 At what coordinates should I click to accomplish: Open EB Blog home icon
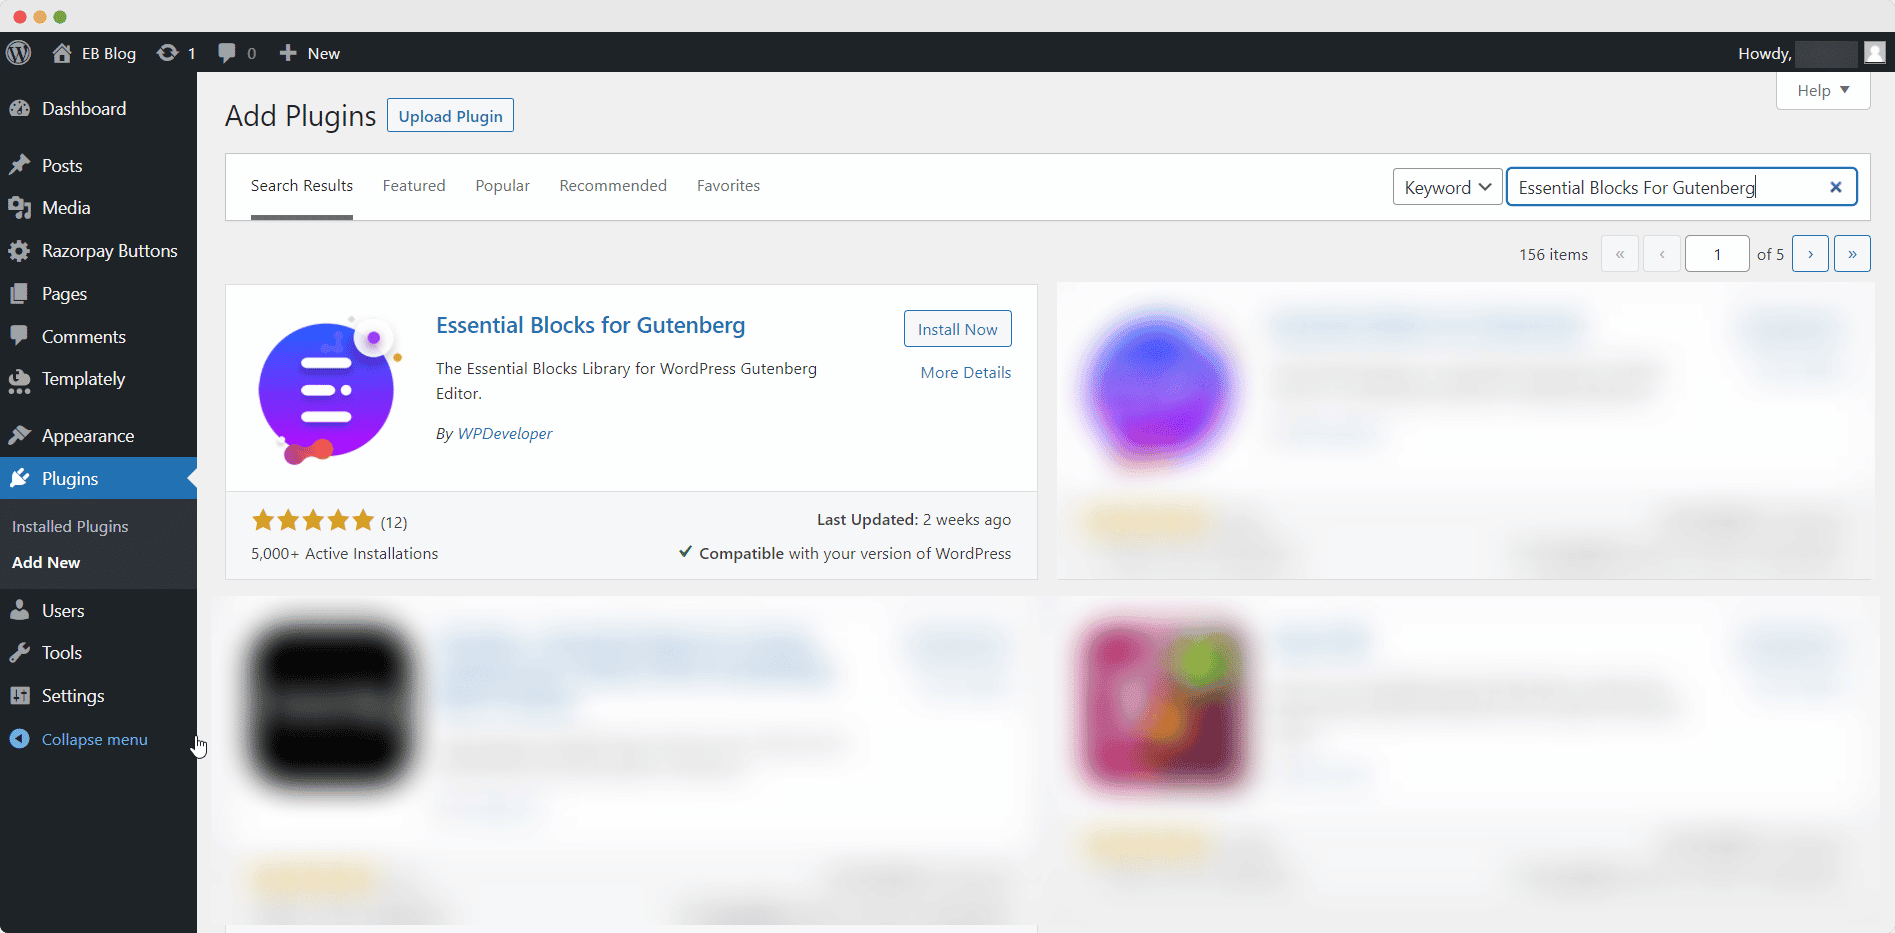(x=62, y=53)
